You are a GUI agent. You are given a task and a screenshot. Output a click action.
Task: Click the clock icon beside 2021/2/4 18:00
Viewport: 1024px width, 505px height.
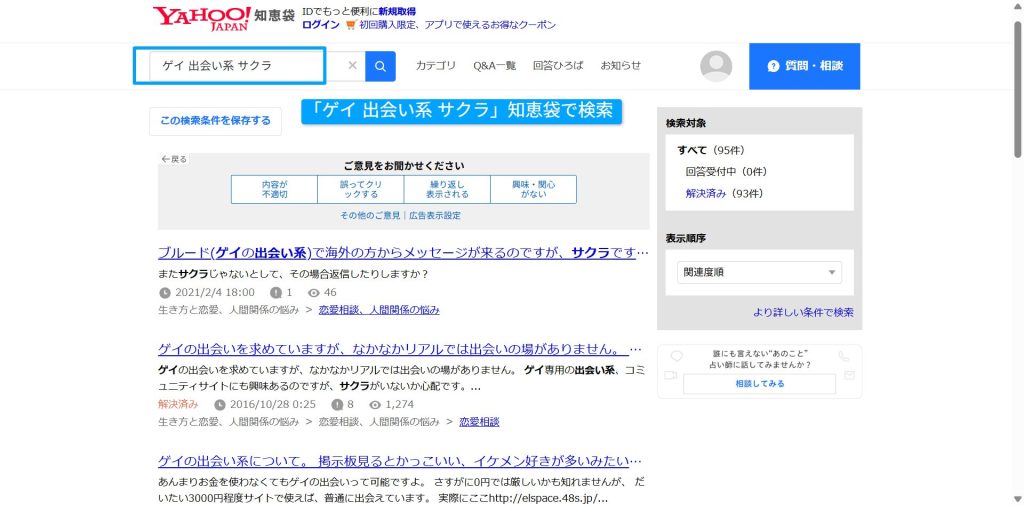[x=165, y=293]
